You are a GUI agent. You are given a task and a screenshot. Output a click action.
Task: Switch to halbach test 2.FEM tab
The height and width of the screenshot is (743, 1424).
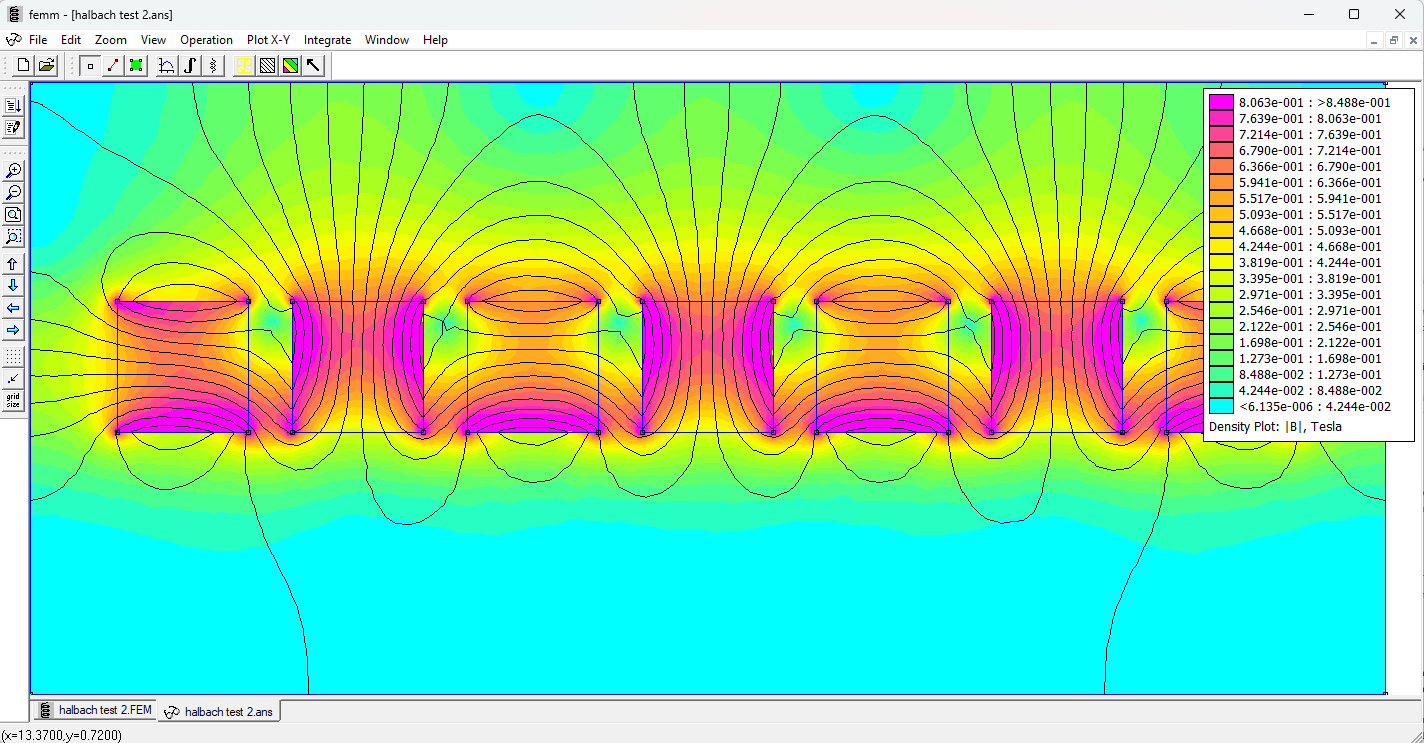pos(96,710)
